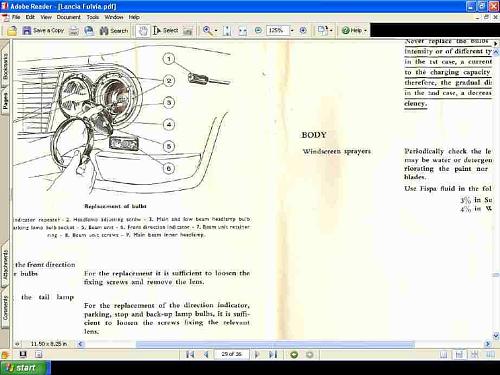Click the Rotate view pages icon
500x375 pixels.
coord(322,30)
